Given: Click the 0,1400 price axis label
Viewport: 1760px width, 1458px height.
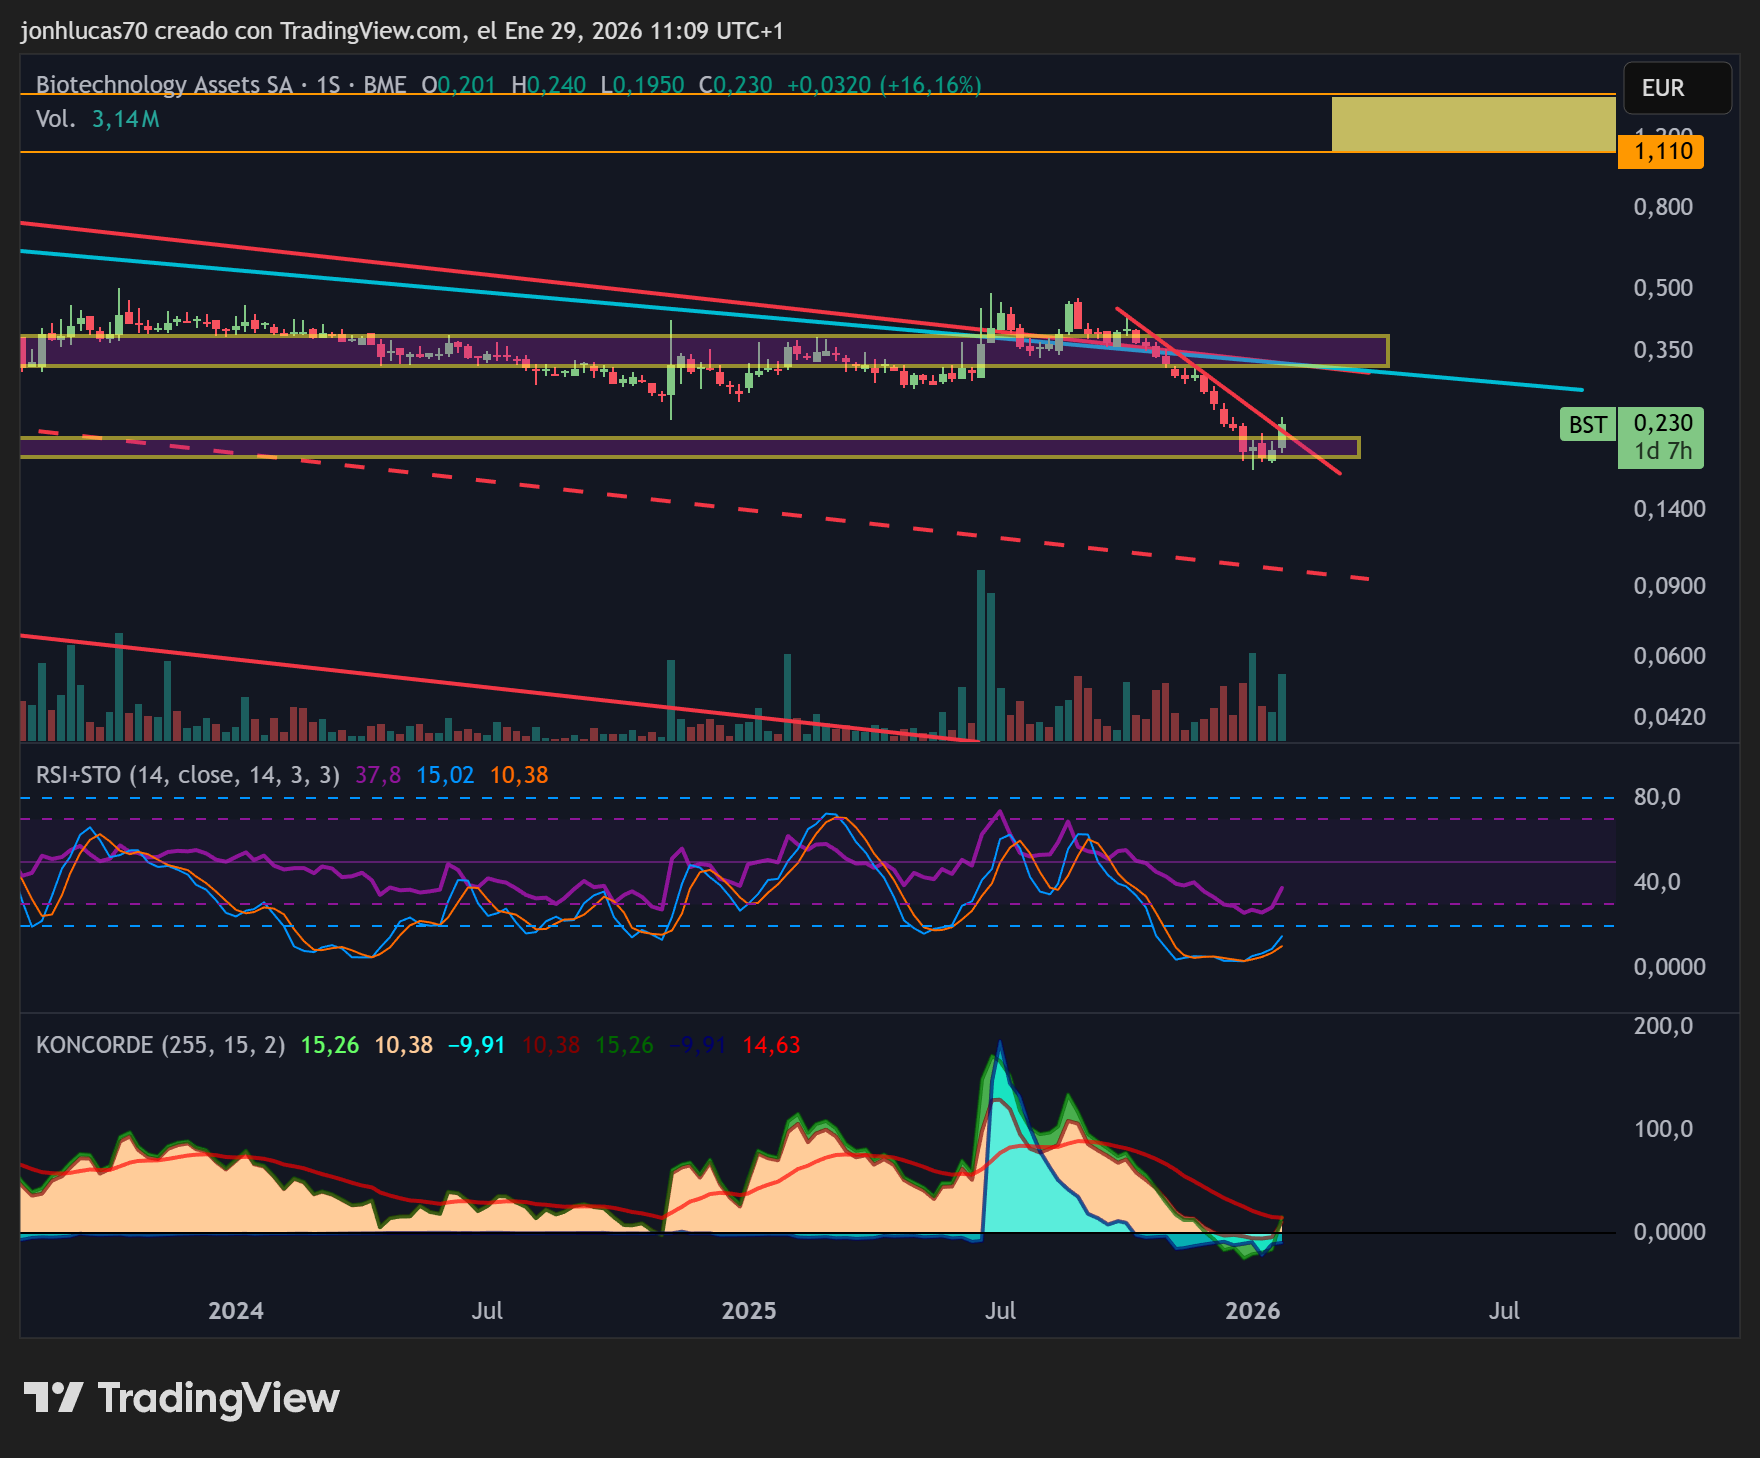Looking at the screenshot, I should [1670, 509].
